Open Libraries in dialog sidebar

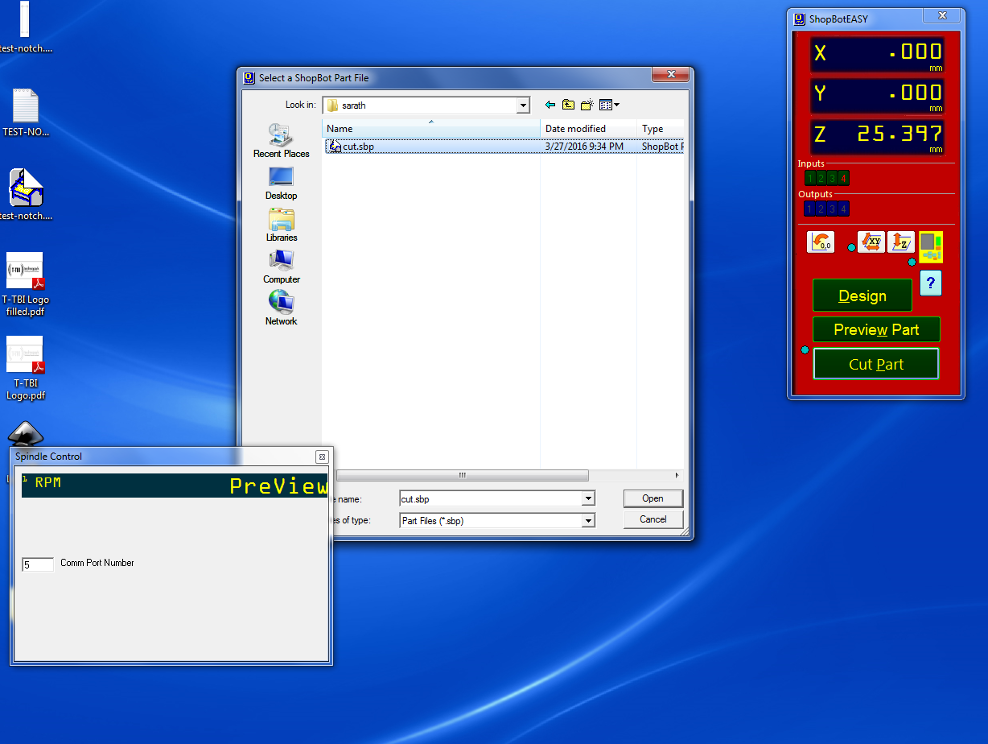[x=281, y=226]
